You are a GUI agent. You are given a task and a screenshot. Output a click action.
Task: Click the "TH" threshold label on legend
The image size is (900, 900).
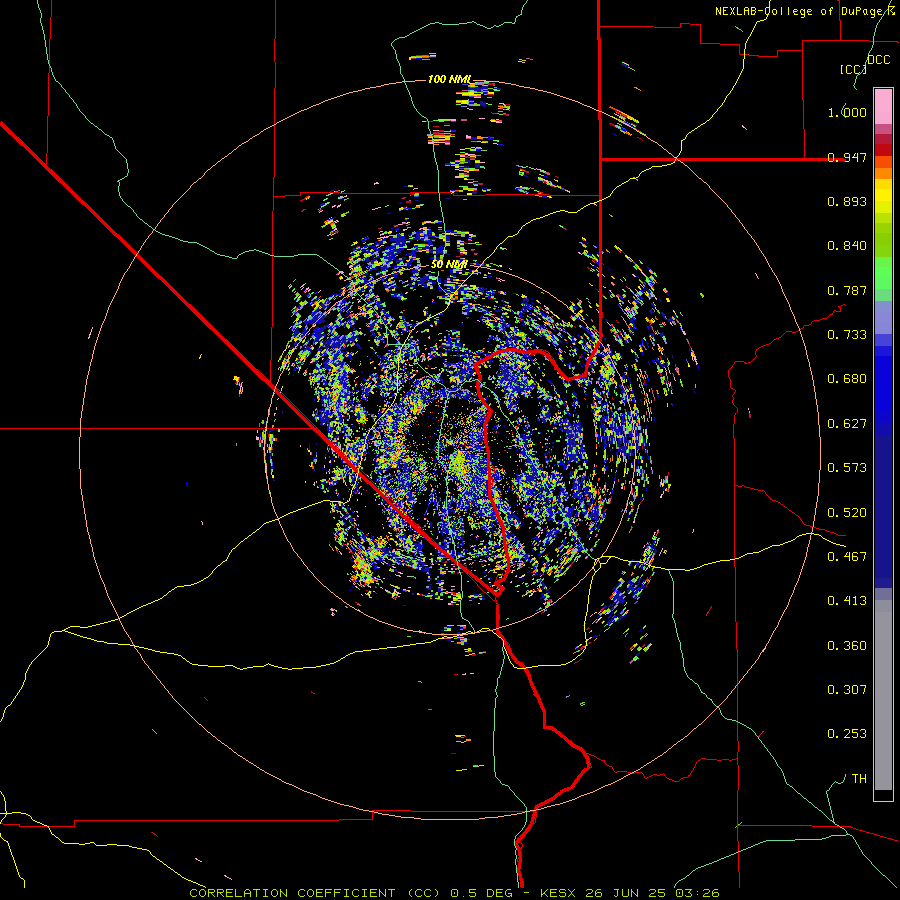pos(859,779)
